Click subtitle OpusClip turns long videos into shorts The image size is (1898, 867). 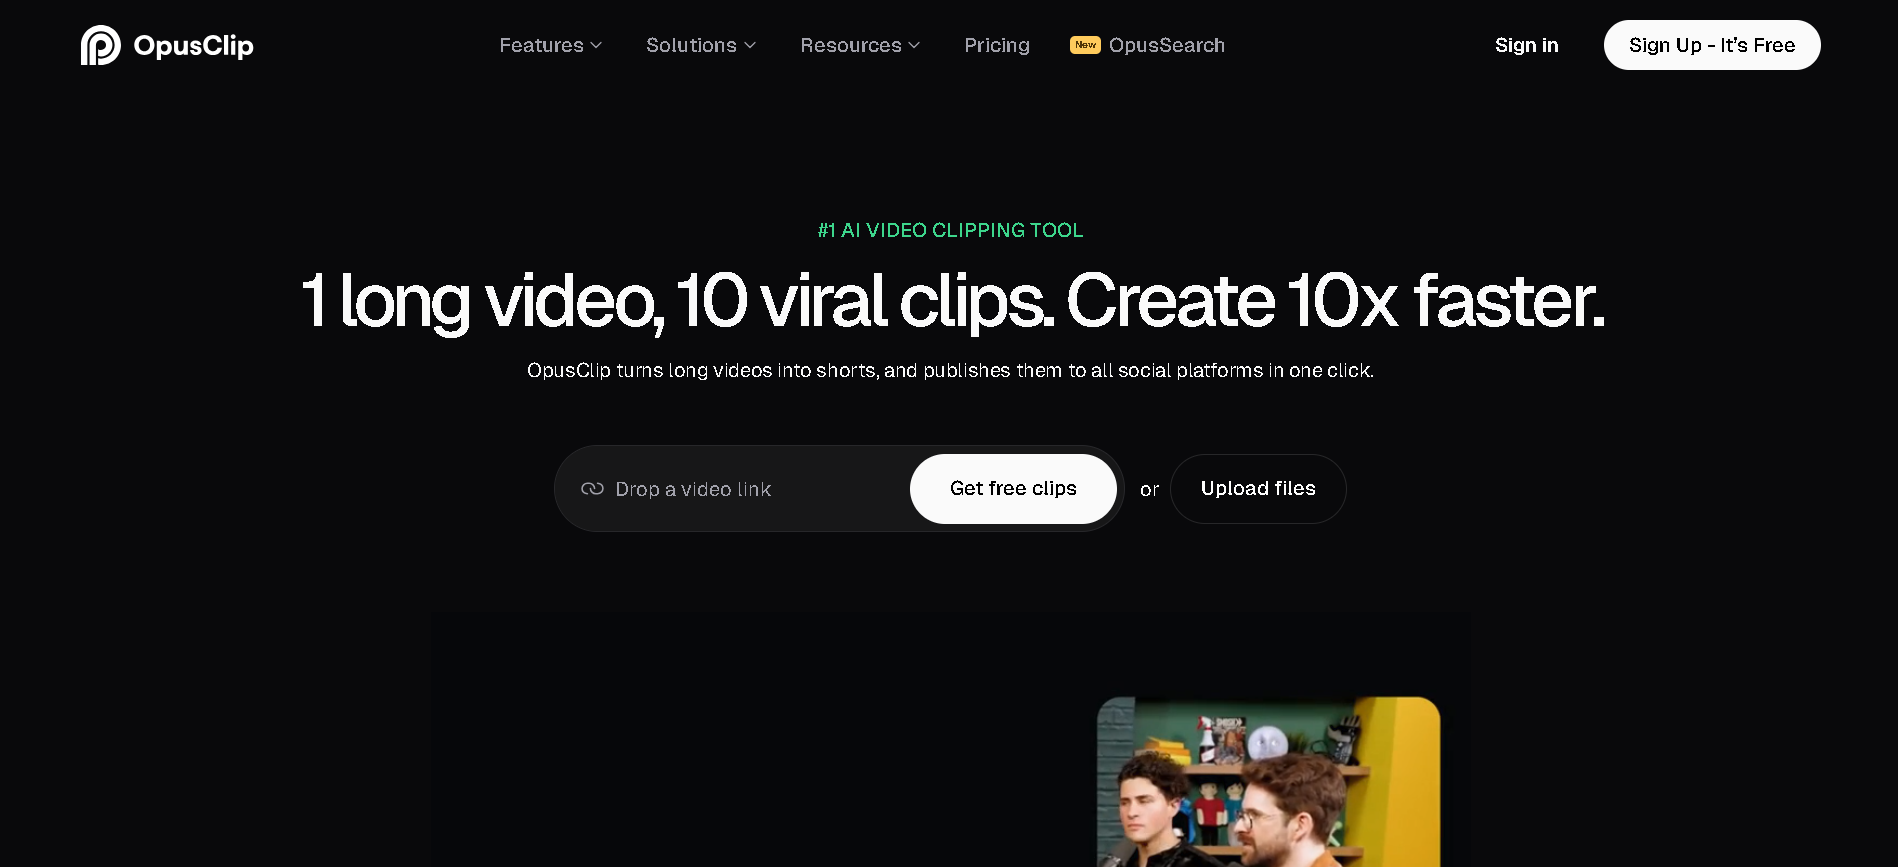[x=950, y=371]
